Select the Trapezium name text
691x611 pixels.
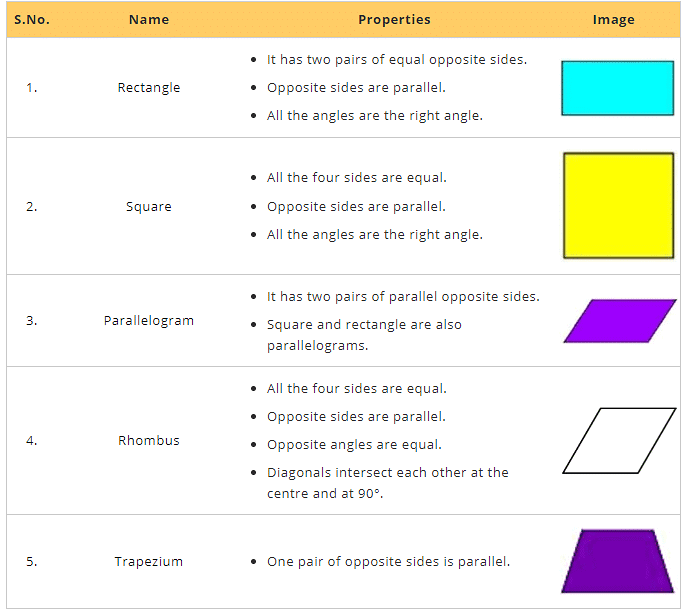[x=149, y=562]
